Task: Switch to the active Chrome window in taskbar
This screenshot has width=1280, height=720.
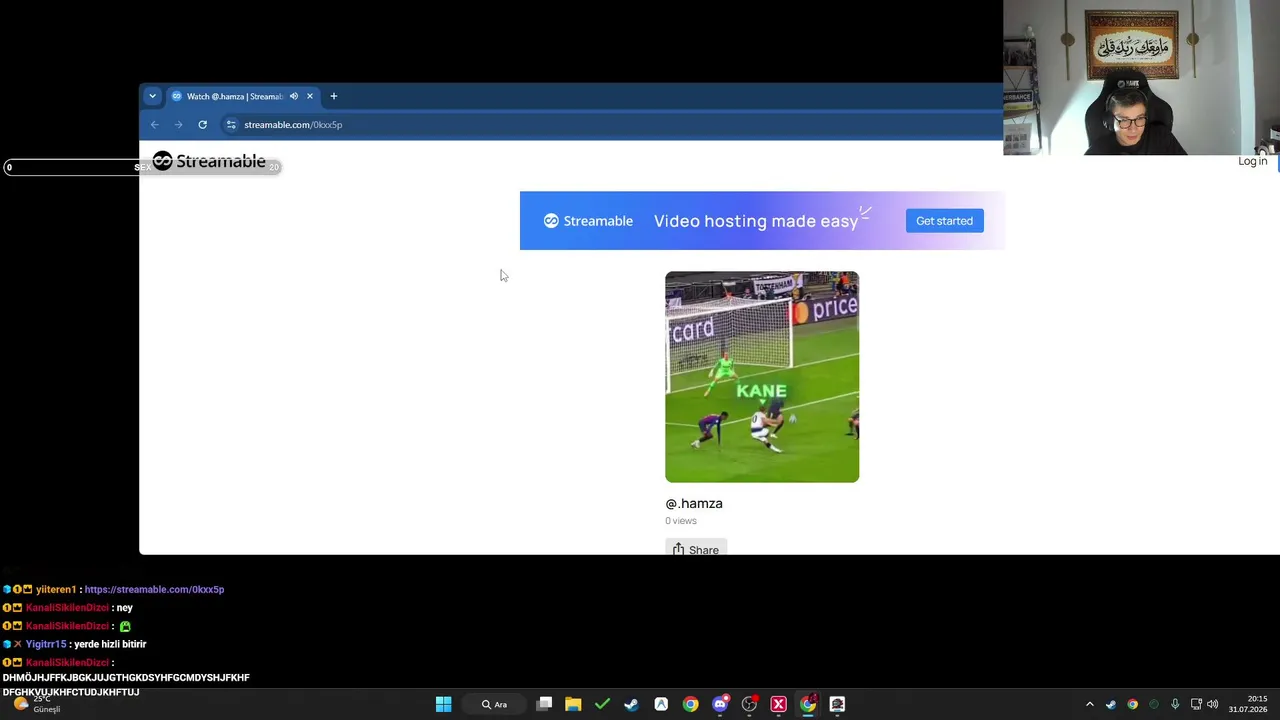Action: pos(808,704)
